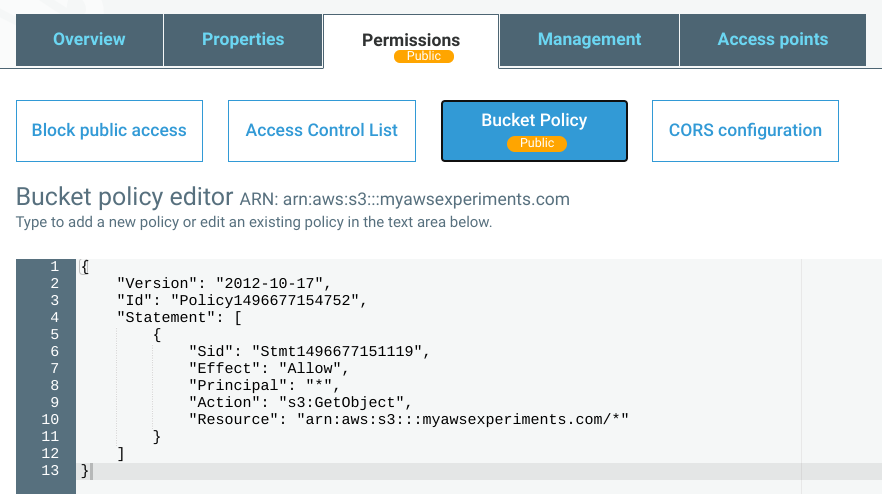Go to the Management tab
The image size is (882, 494).
pyautogui.click(x=589, y=40)
